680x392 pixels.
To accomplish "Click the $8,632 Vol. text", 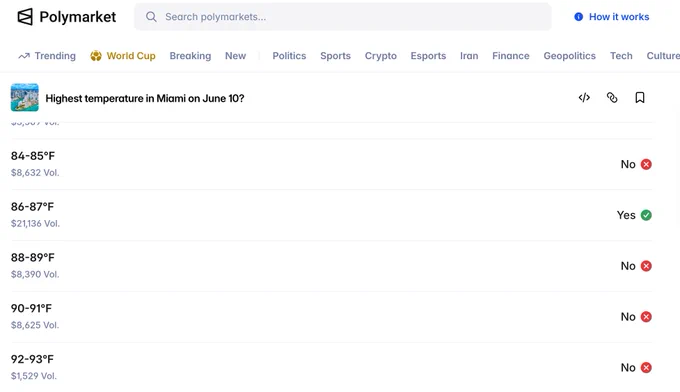I will 35,173.
